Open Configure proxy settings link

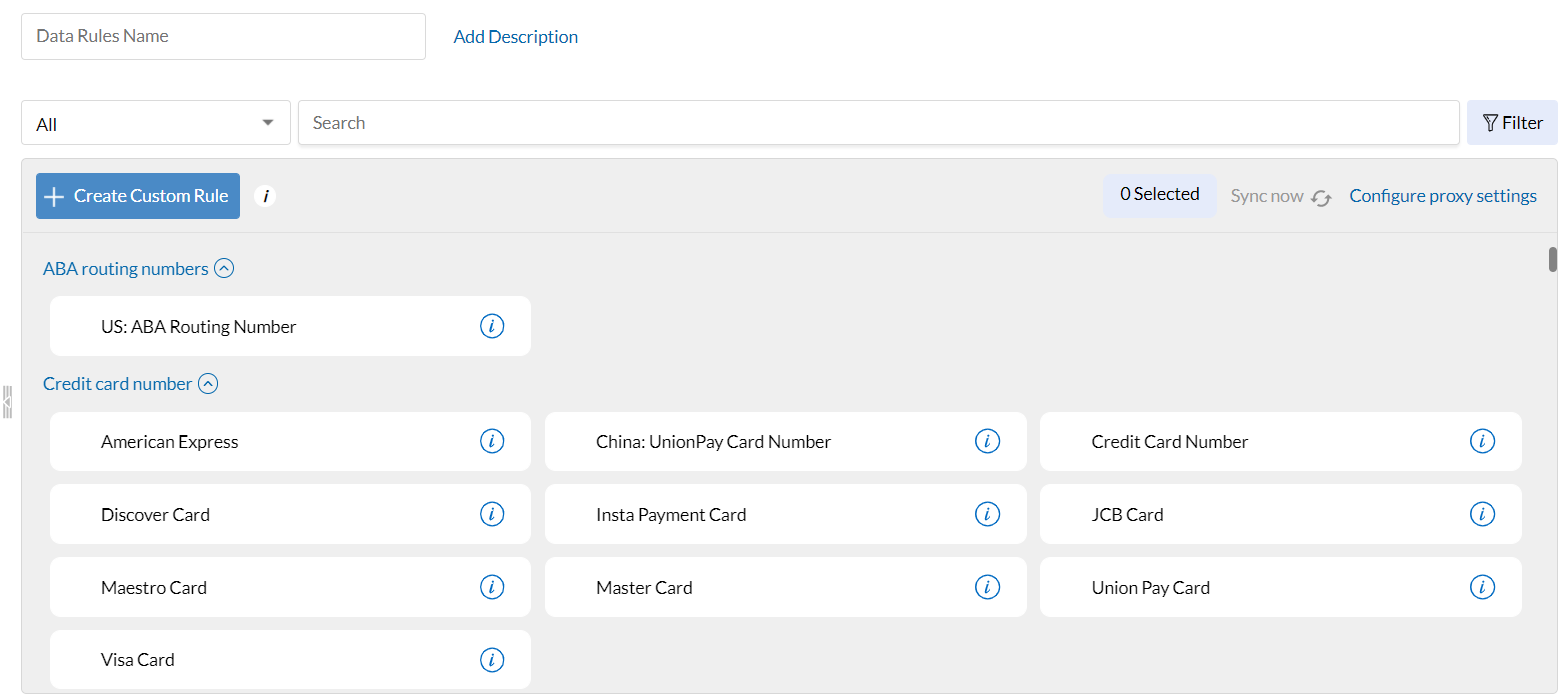click(1442, 196)
